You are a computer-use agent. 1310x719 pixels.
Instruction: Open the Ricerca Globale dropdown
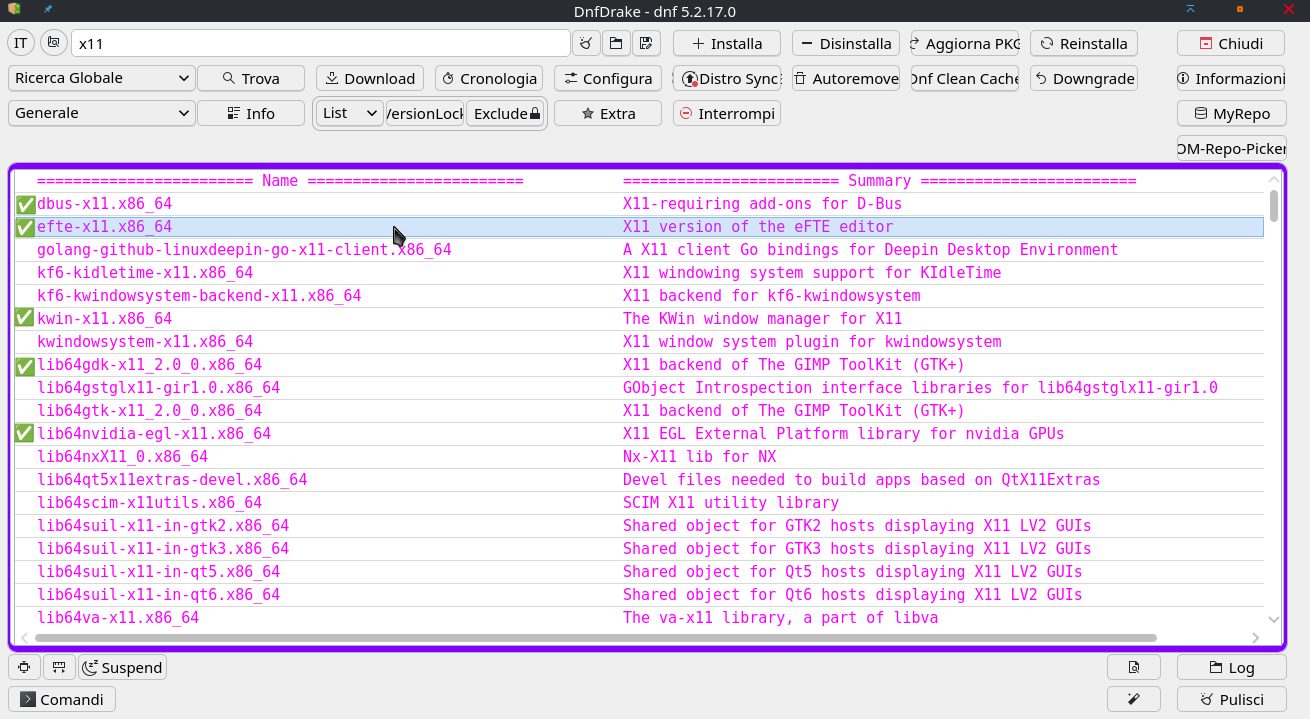click(102, 78)
